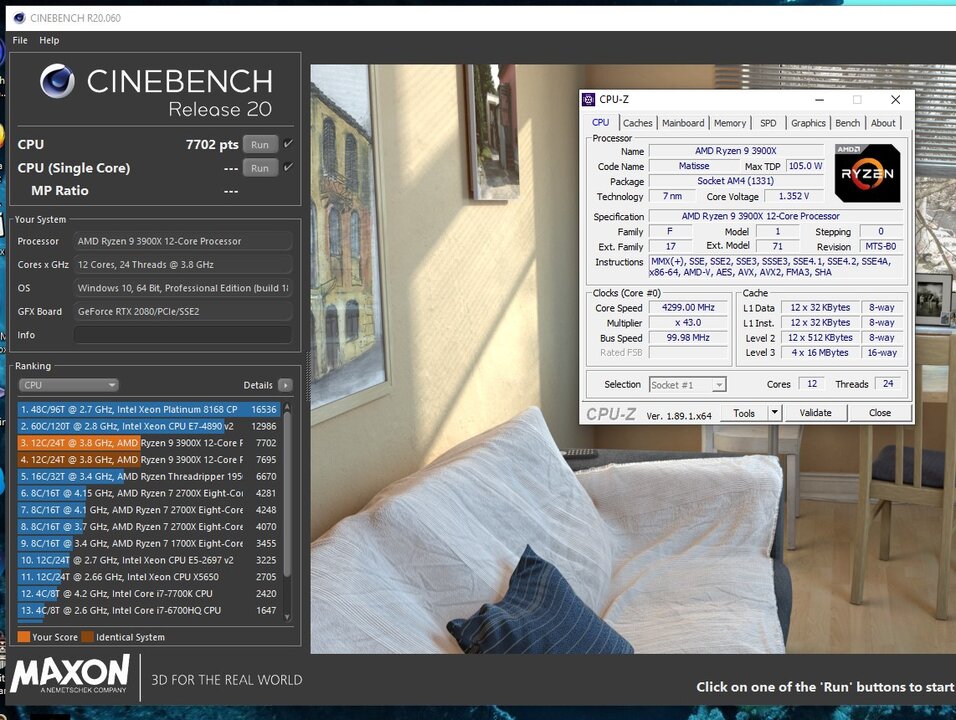The width and height of the screenshot is (956, 720).
Task: Click the Code Name value Matisse
Action: click(694, 166)
